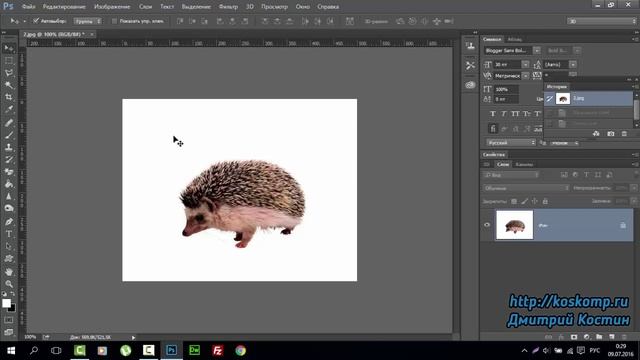Select the Path Selection tool
Image resolution: width=640 pixels, height=360 pixels.
(x=9, y=246)
